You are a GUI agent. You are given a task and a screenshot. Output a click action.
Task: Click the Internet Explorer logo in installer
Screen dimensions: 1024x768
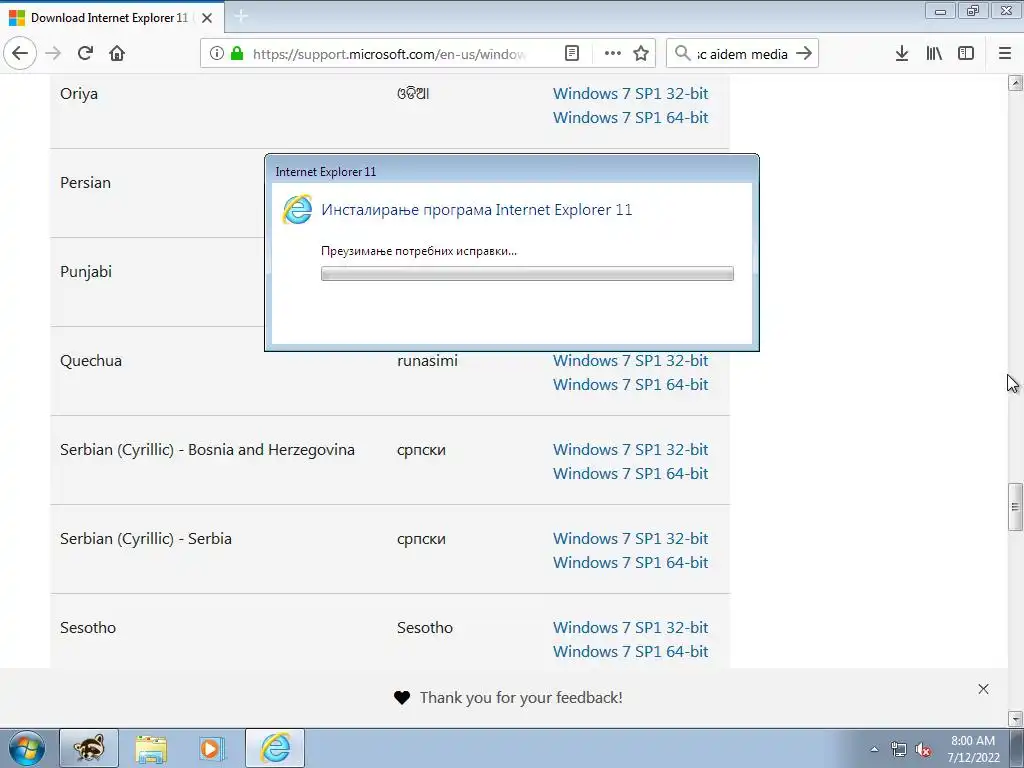point(297,210)
